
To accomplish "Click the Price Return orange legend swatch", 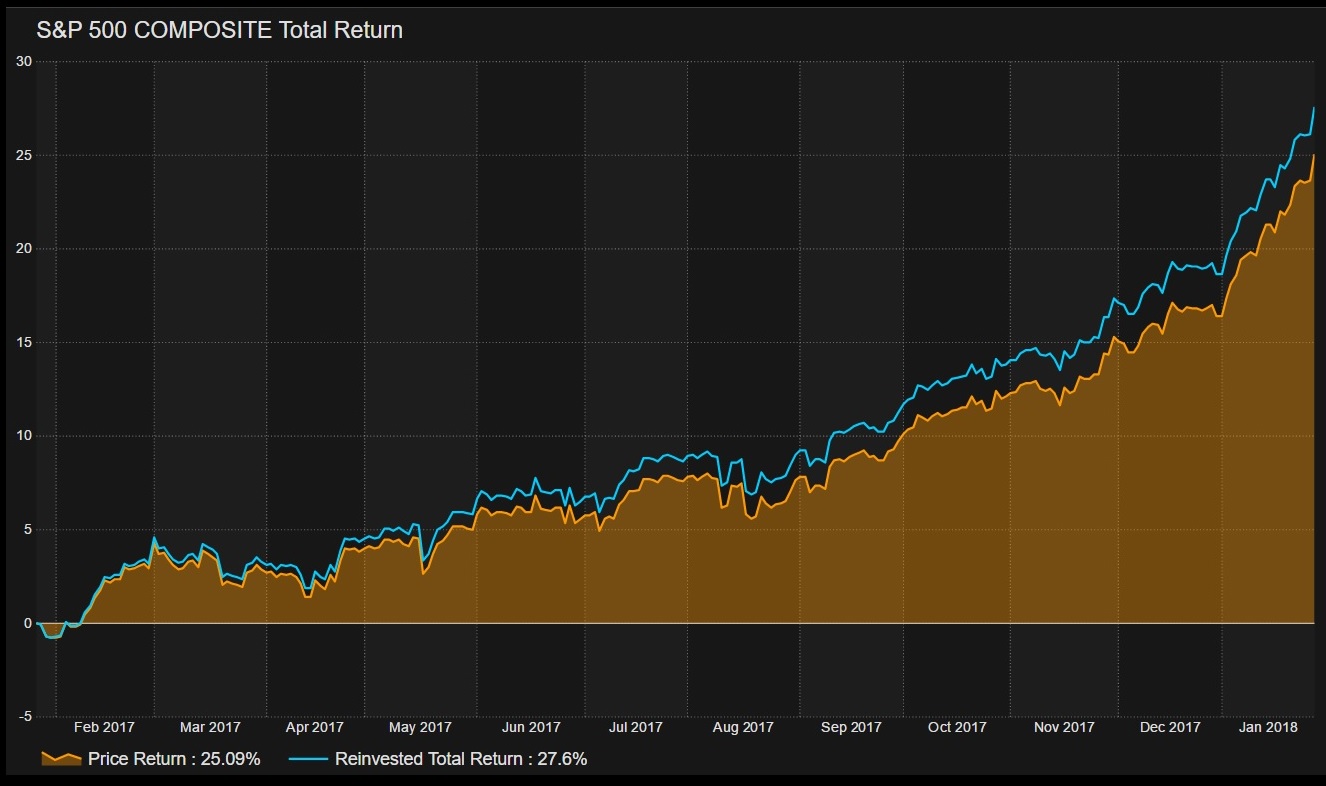I will tap(61, 758).
